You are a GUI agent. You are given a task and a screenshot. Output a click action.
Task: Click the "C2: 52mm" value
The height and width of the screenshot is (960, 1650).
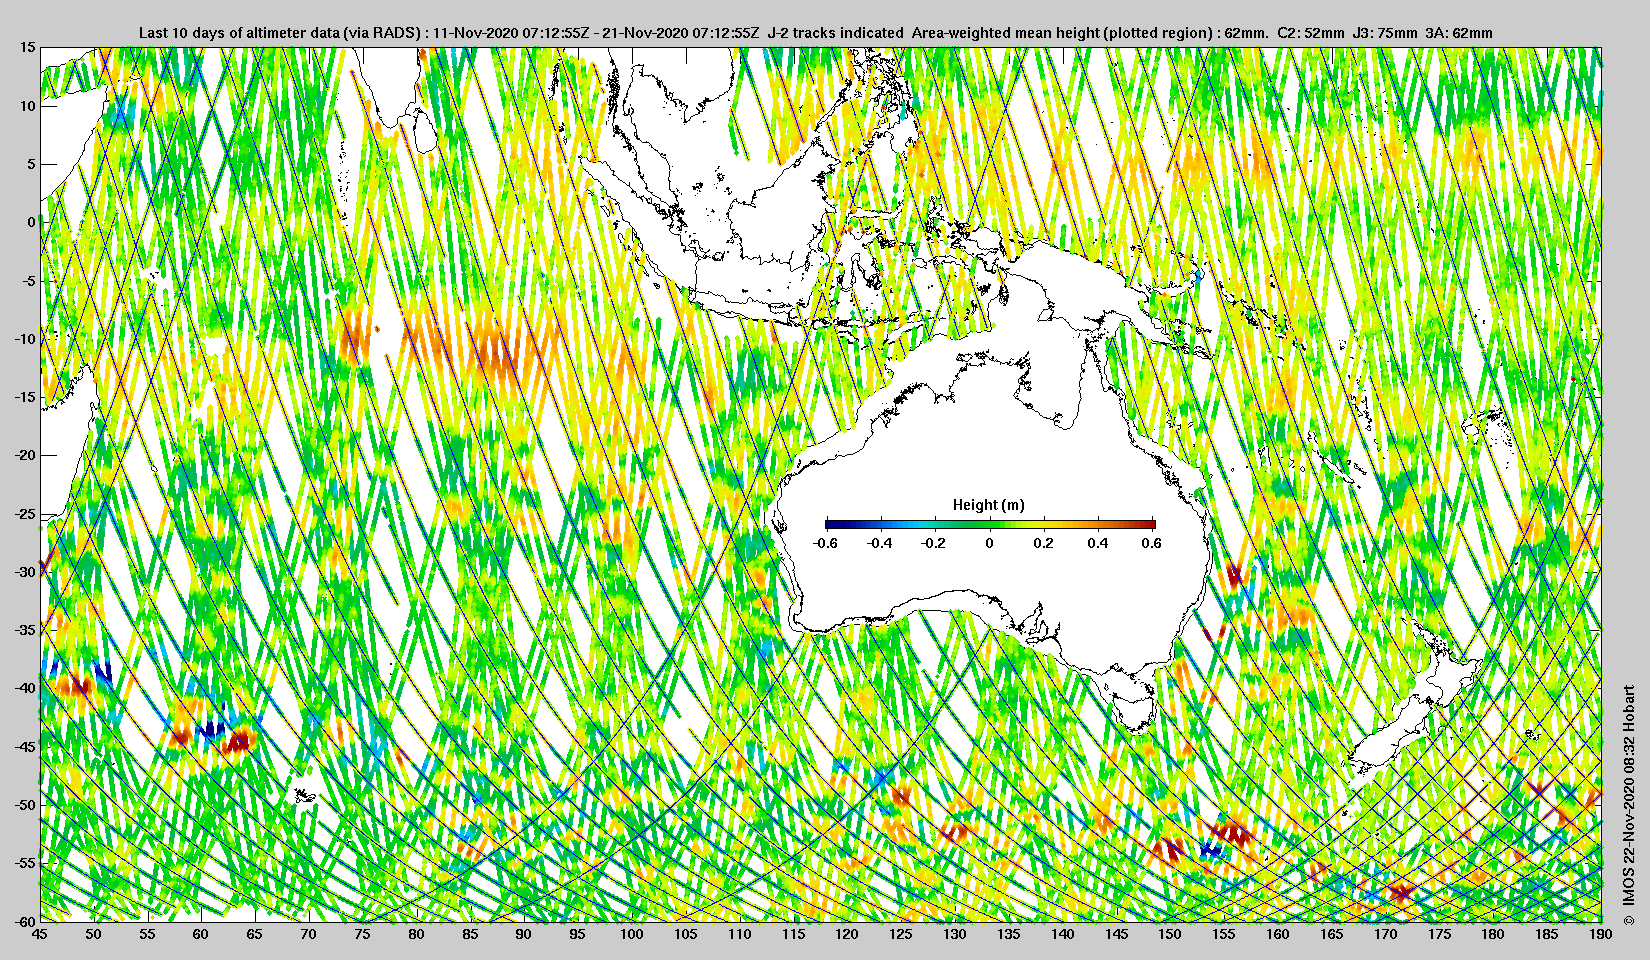coord(1311,33)
